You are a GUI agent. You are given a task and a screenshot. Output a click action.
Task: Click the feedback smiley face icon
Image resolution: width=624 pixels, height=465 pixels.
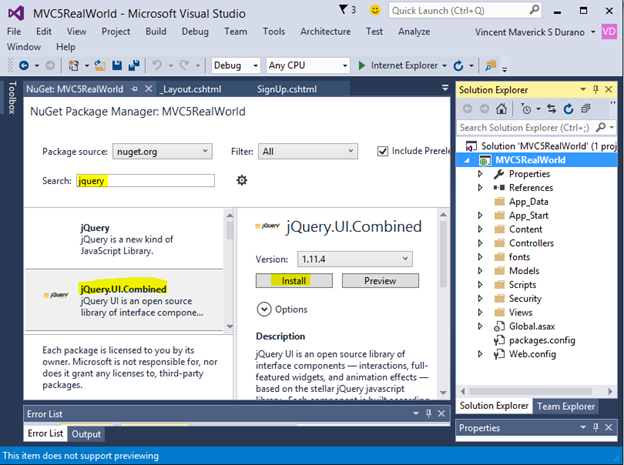coord(375,10)
